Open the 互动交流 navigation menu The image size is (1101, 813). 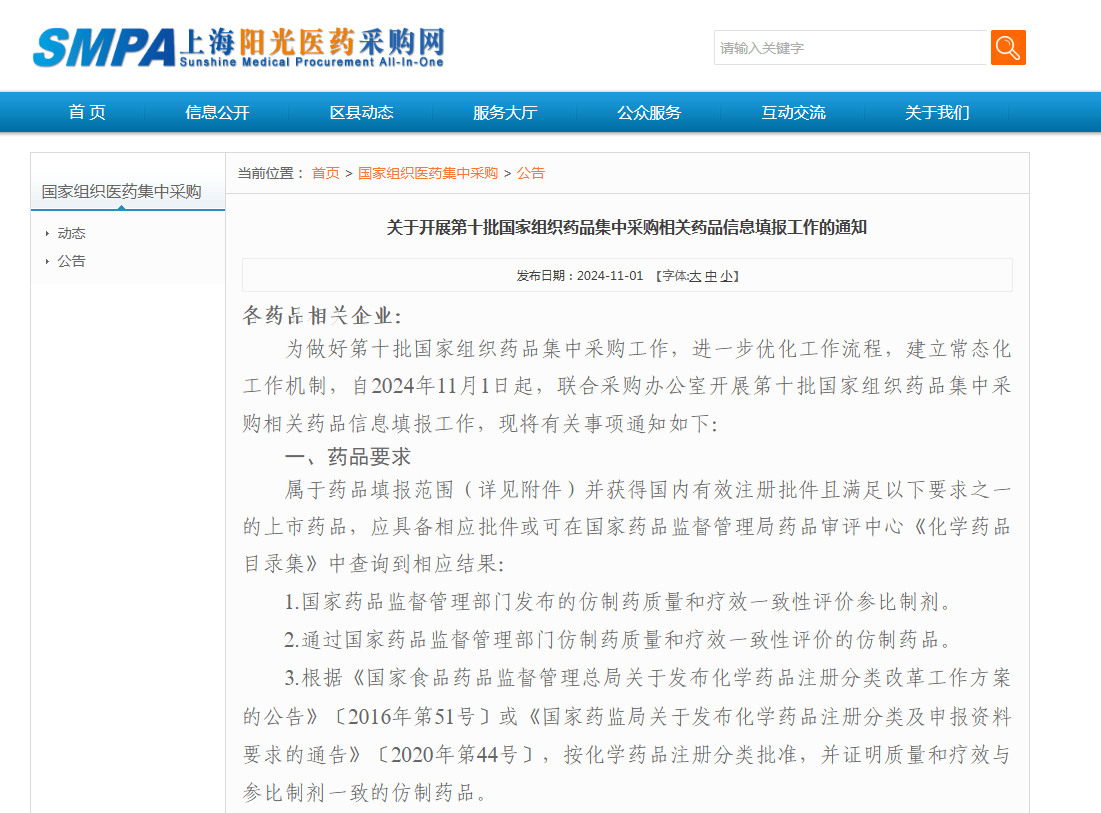791,112
